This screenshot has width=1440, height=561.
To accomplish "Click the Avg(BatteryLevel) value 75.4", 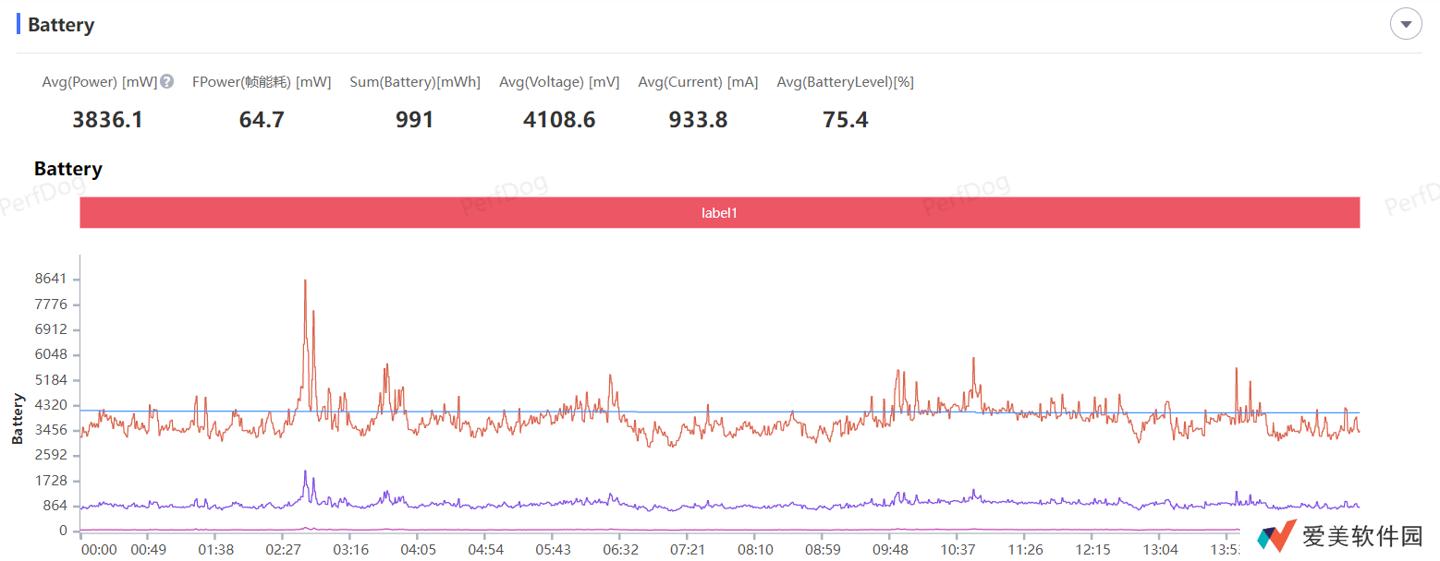I will pos(845,120).
